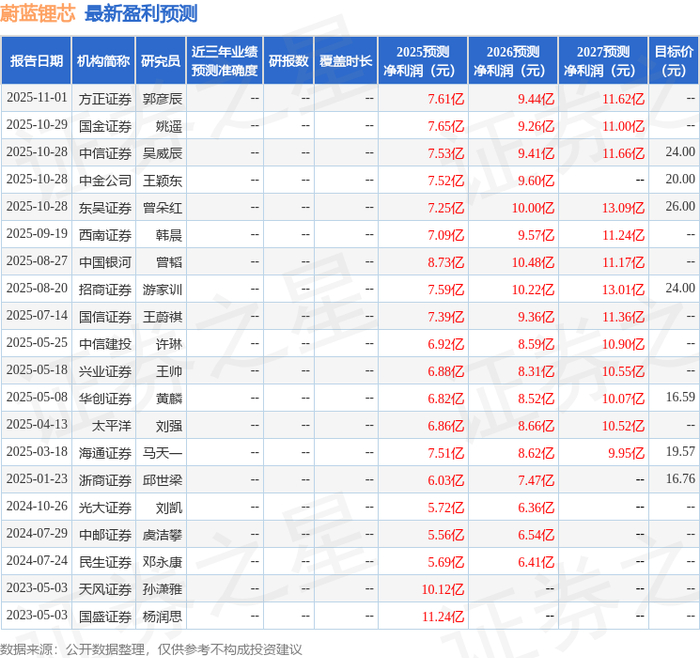The image size is (700, 658).
Task: Click target price 19.57
Action: tap(680, 451)
